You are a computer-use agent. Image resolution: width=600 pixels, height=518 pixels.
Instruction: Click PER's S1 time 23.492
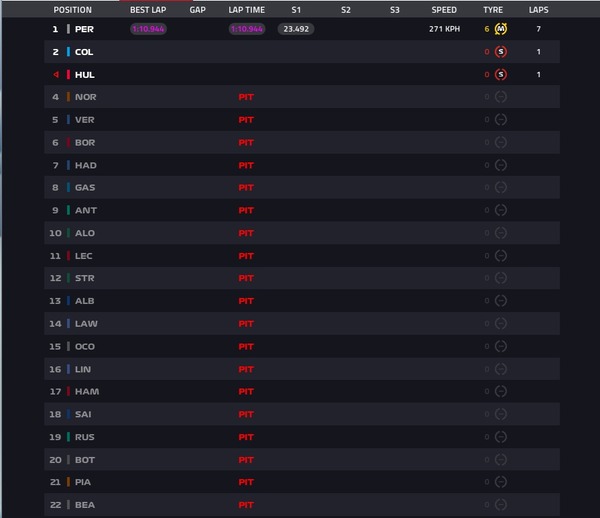click(x=296, y=29)
